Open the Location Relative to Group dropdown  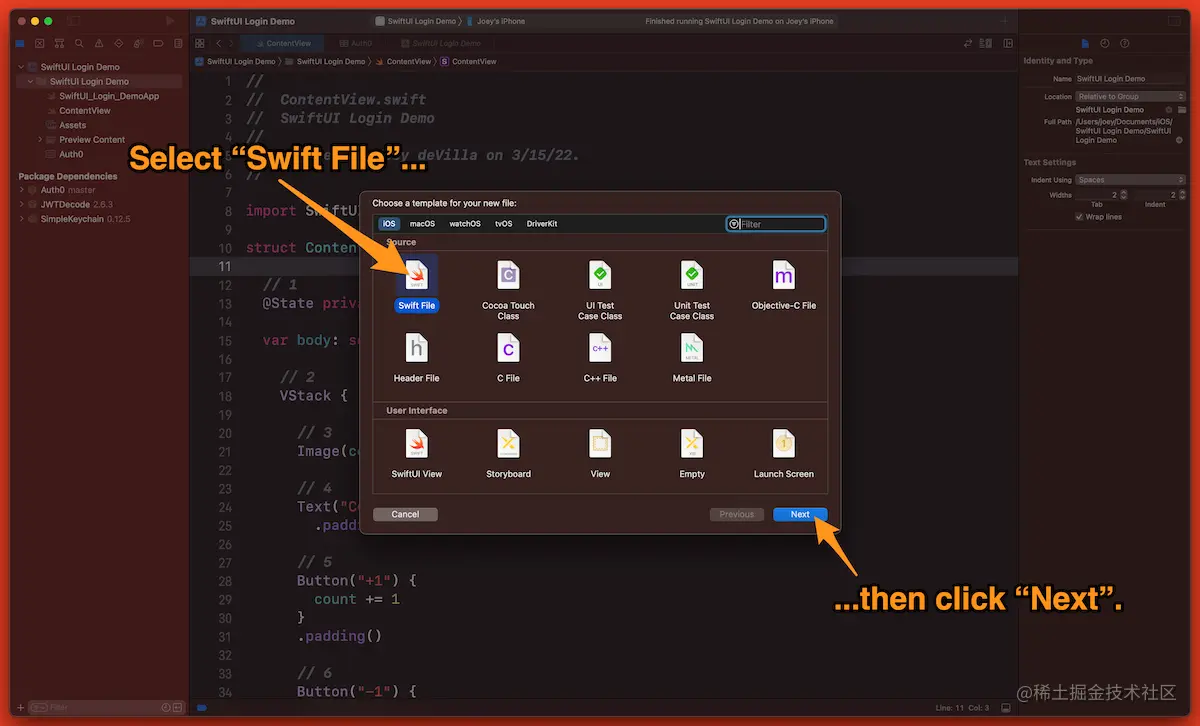pyautogui.click(x=1130, y=96)
